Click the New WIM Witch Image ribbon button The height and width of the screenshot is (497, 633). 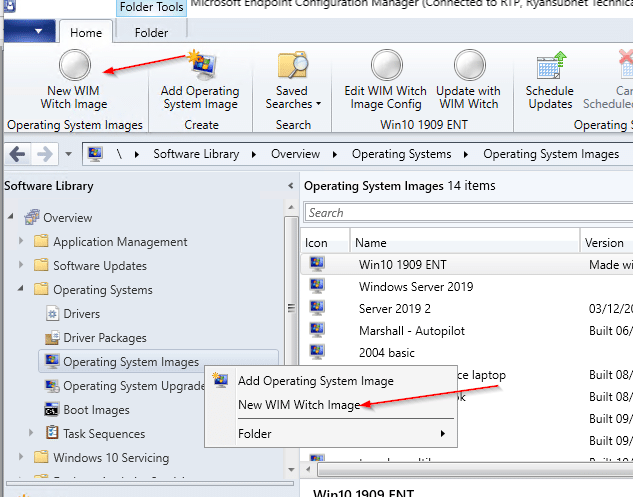tap(74, 80)
